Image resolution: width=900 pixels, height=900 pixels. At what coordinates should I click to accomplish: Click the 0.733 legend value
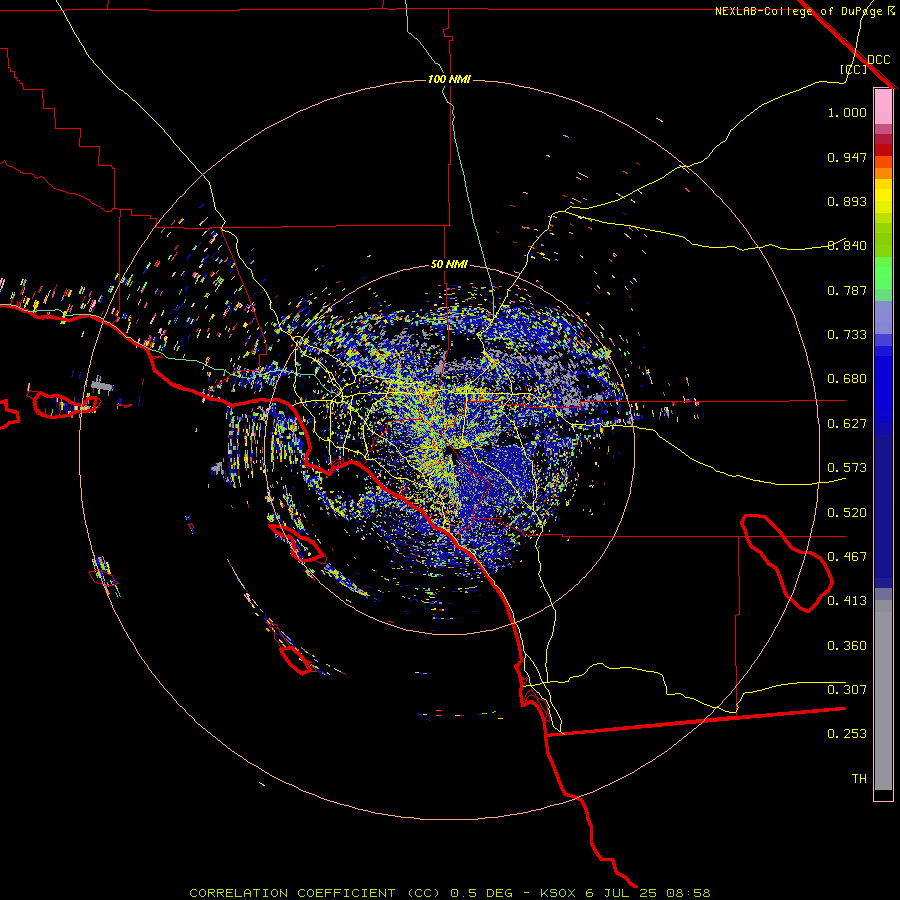847,335
